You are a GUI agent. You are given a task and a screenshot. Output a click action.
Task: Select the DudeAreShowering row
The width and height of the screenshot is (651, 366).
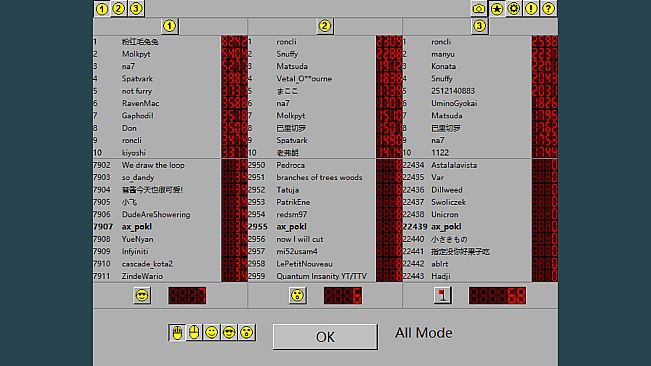pos(170,215)
